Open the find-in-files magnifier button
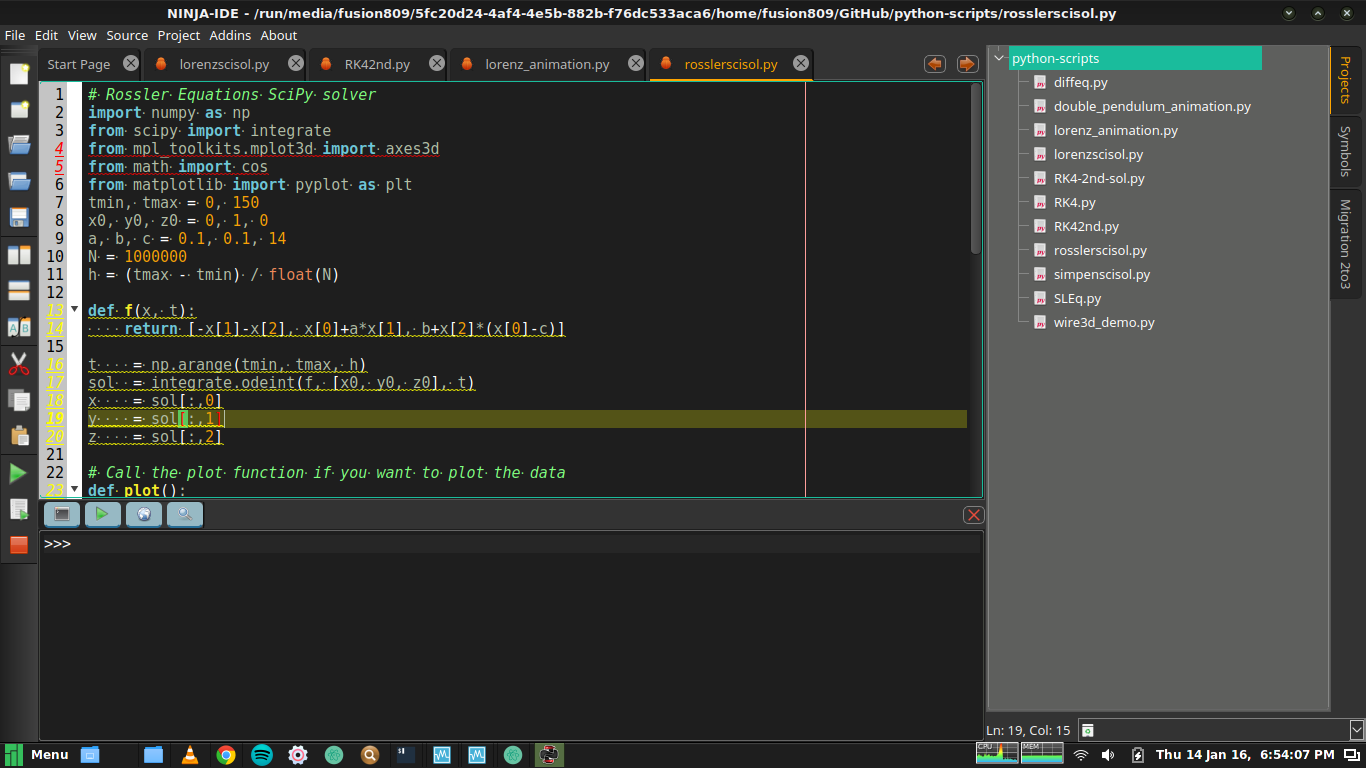Image resolution: width=1366 pixels, height=768 pixels. tap(185, 514)
